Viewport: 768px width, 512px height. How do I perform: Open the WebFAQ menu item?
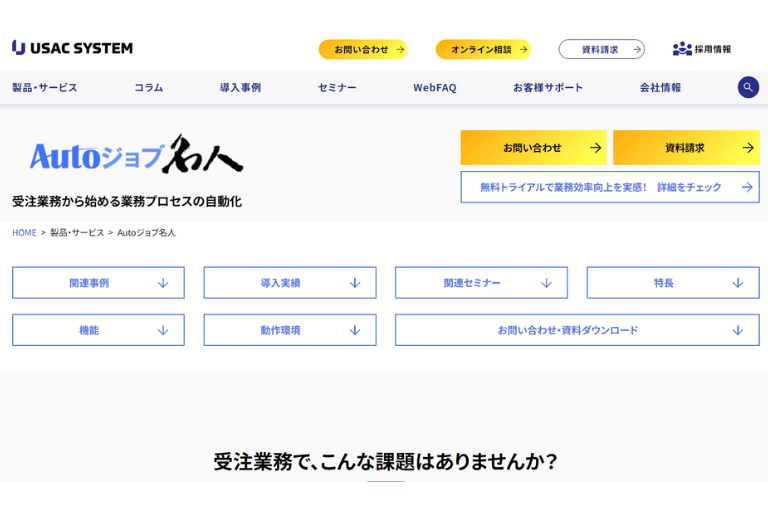pyautogui.click(x=434, y=88)
